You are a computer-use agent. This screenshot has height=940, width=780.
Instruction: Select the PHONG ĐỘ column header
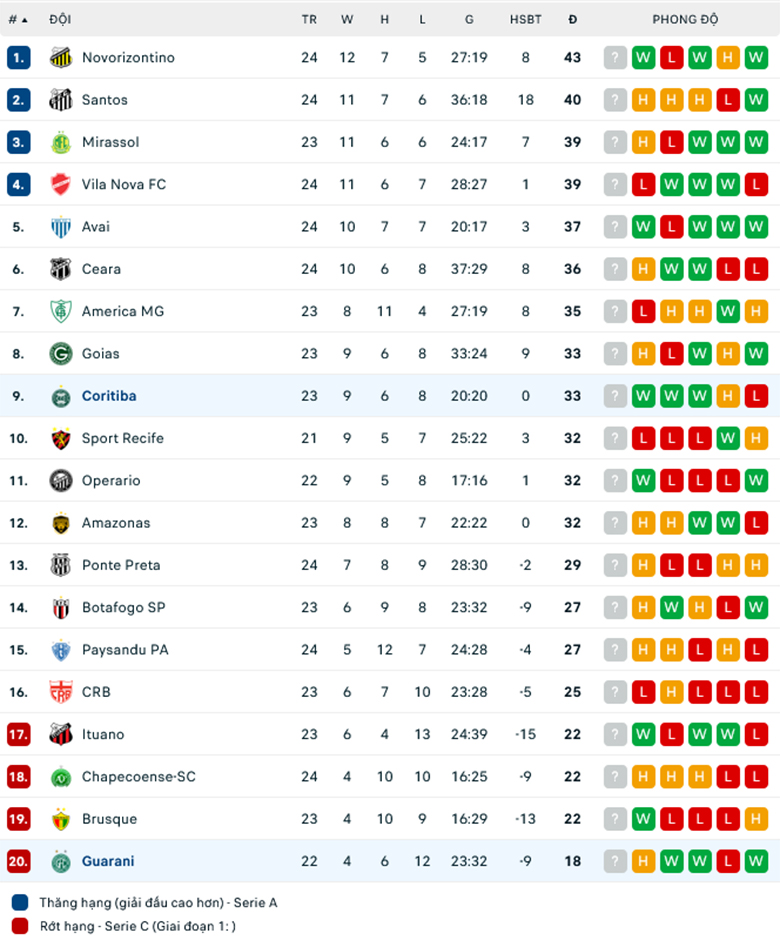tap(686, 19)
